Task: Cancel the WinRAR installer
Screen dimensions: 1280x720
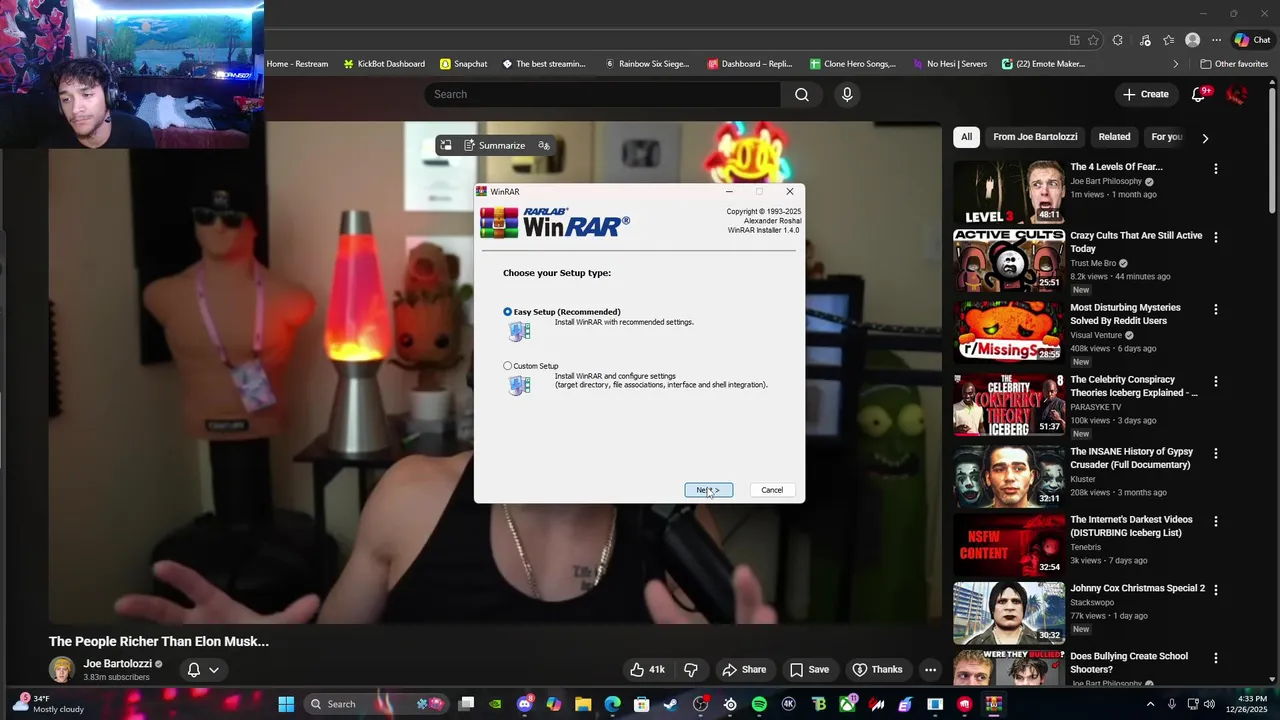Action: coord(772,490)
